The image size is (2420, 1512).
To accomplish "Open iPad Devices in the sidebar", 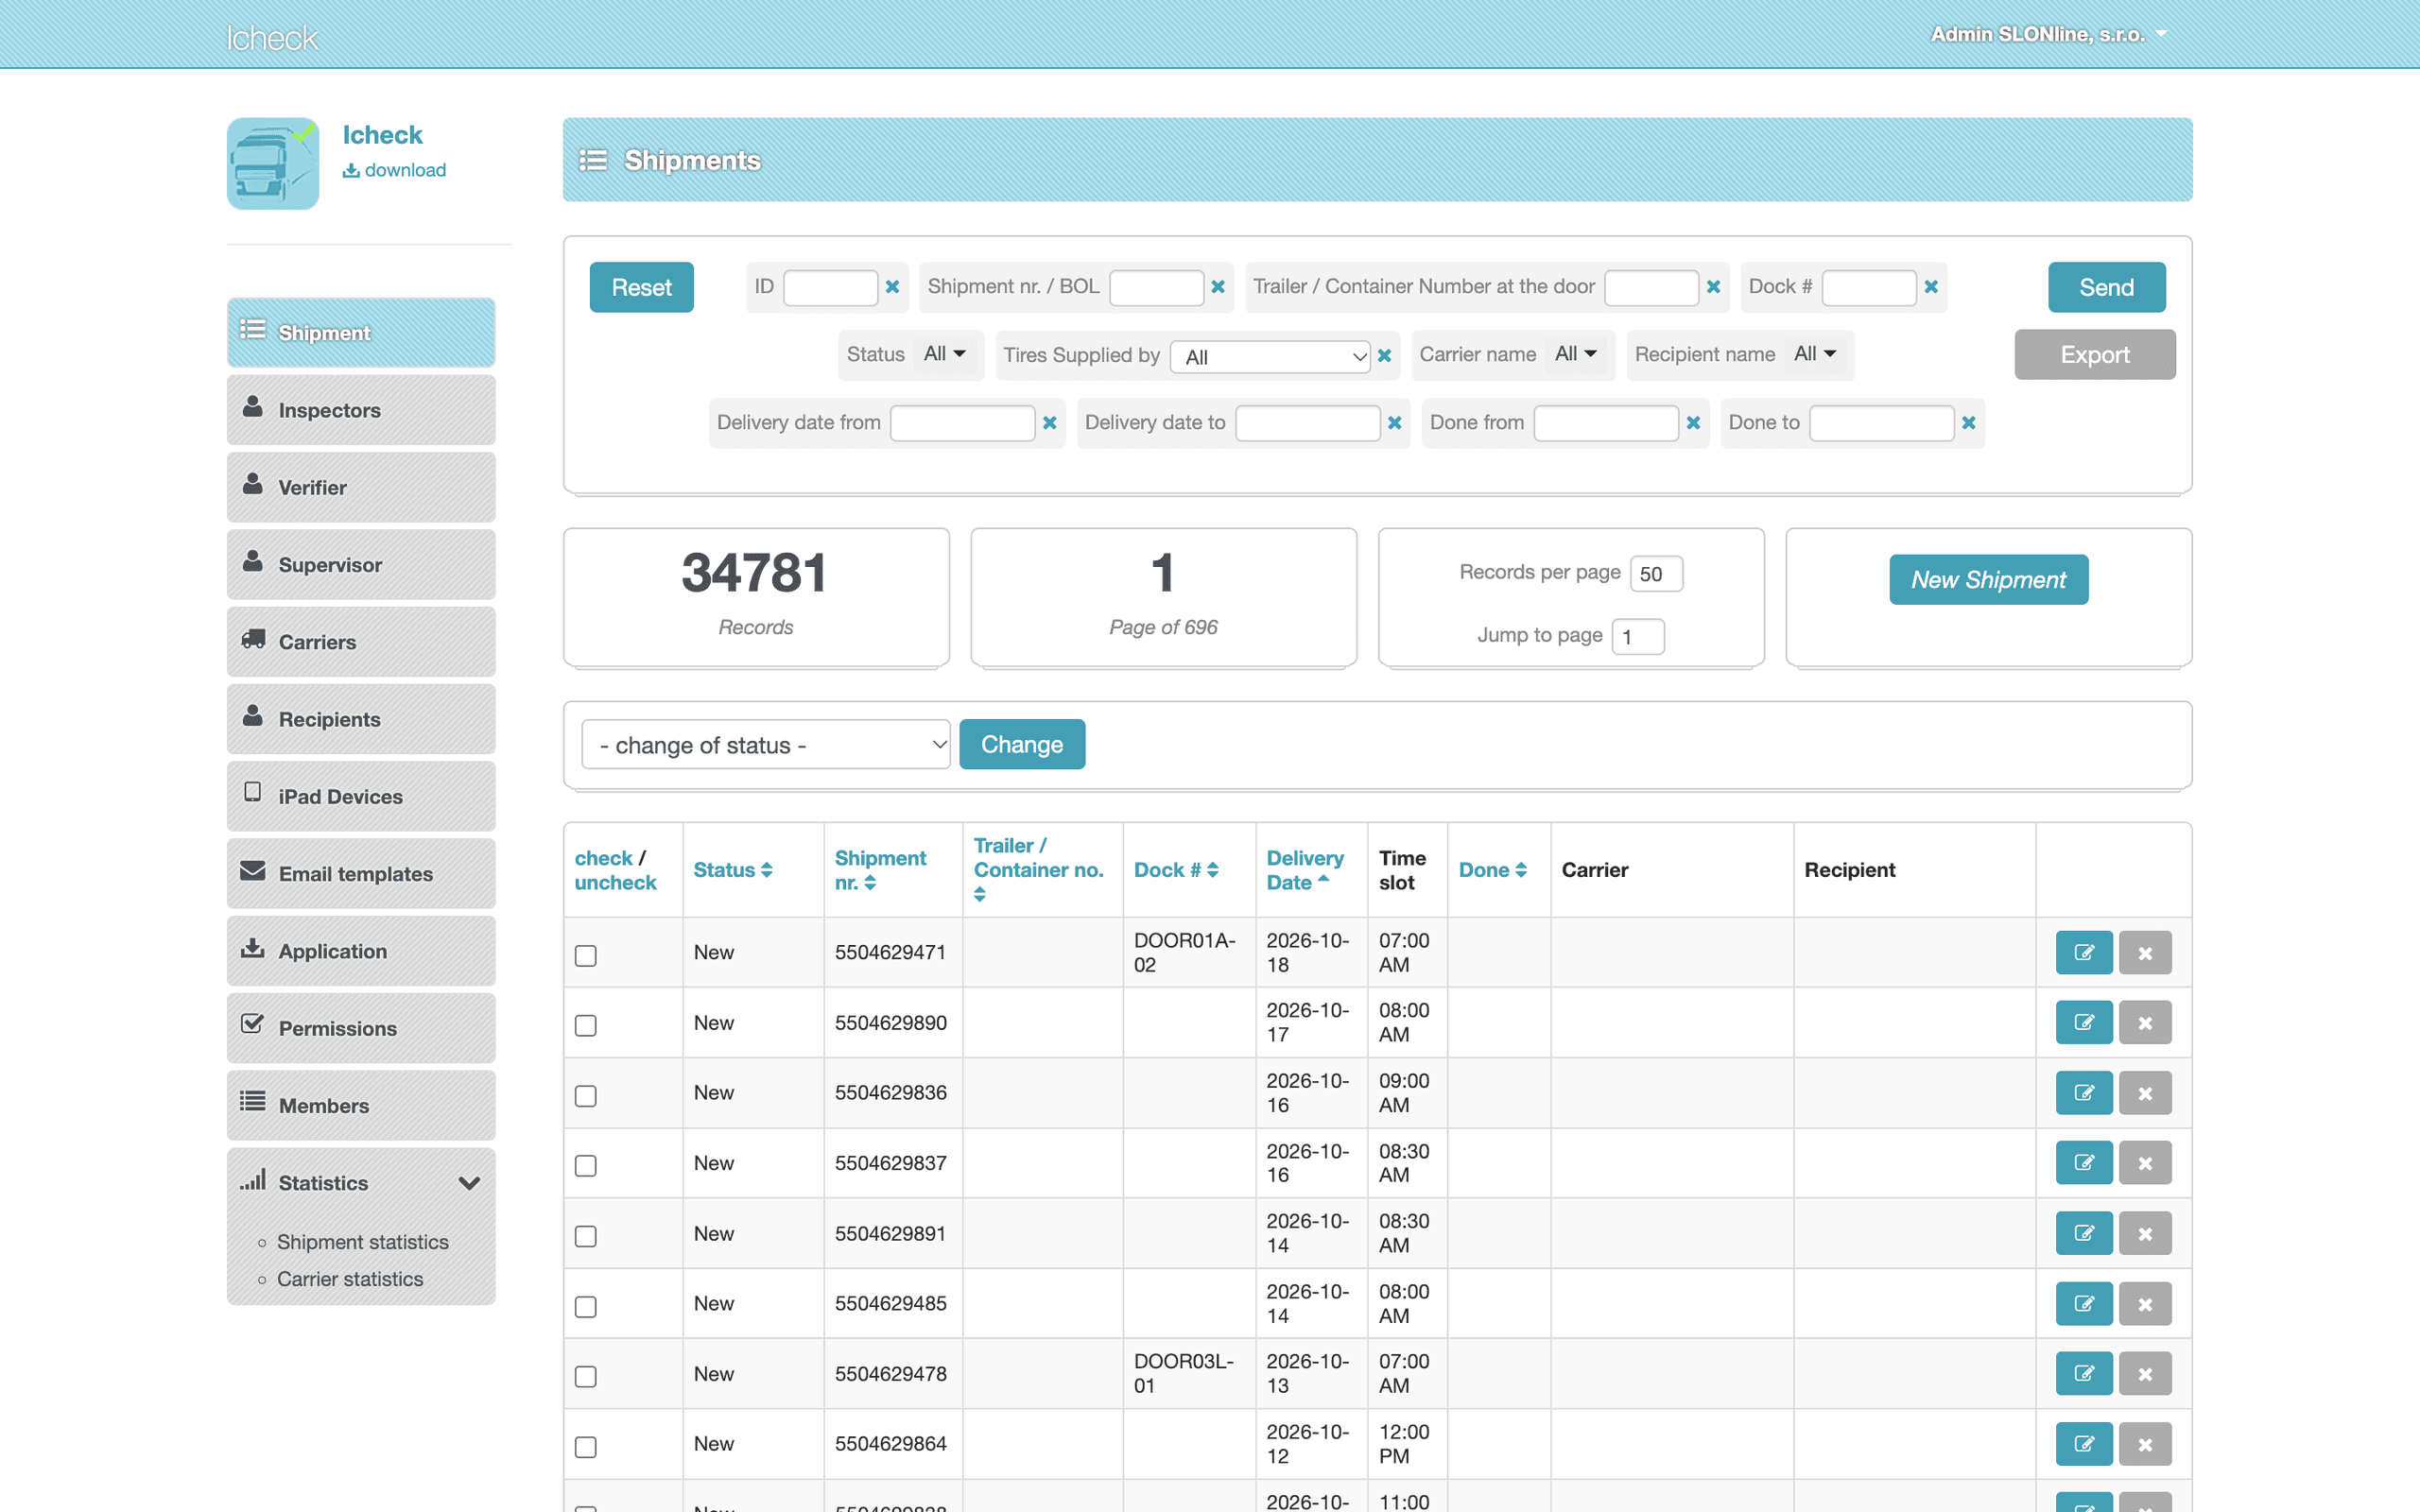I will [x=361, y=796].
